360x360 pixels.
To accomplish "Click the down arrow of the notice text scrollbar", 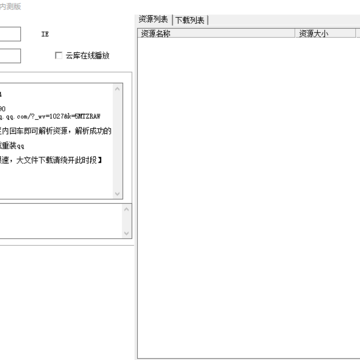I will (117, 194).
